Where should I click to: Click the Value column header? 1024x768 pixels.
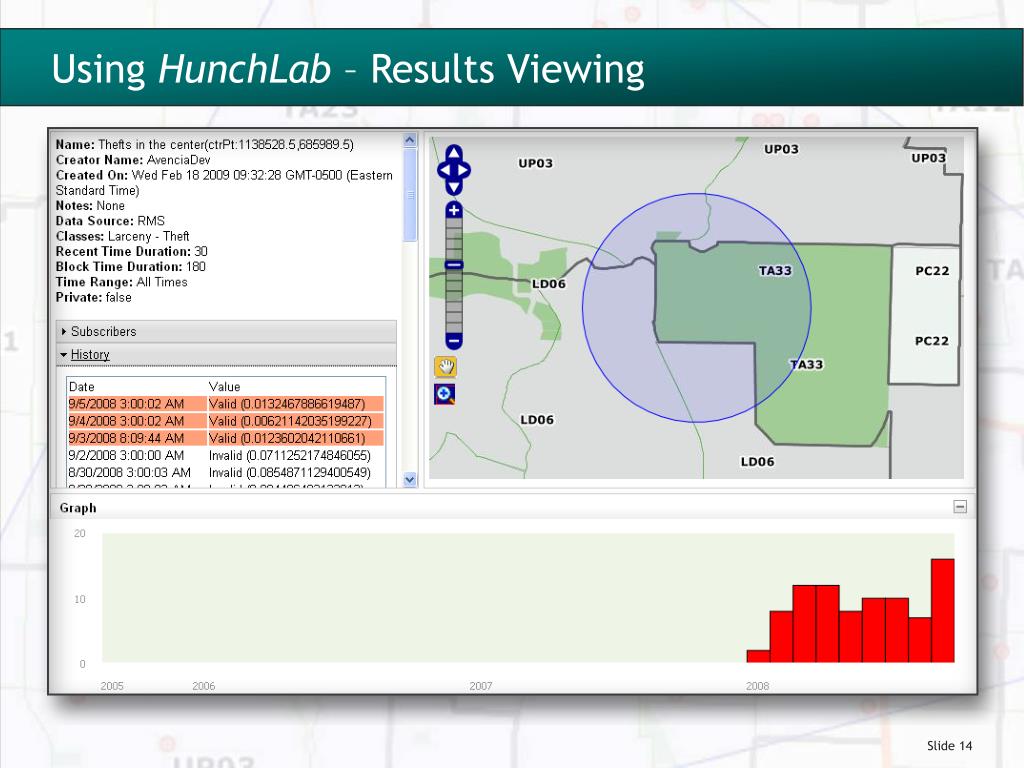click(225, 387)
